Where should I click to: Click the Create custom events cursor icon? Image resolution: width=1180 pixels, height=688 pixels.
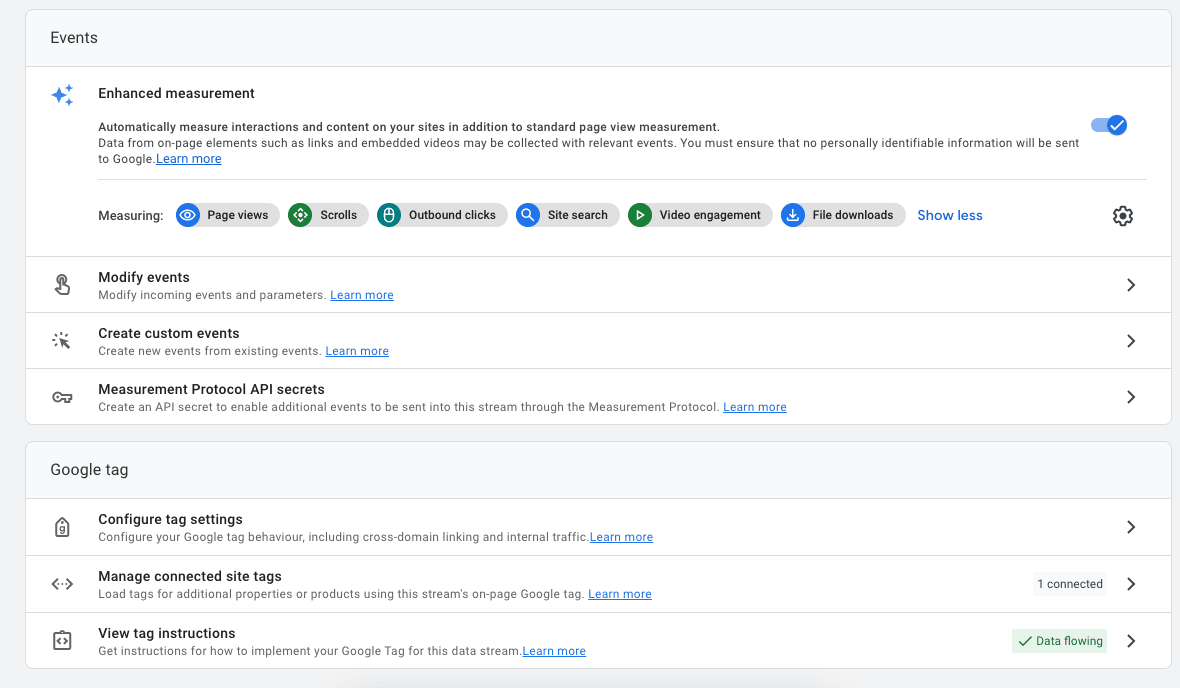[62, 341]
